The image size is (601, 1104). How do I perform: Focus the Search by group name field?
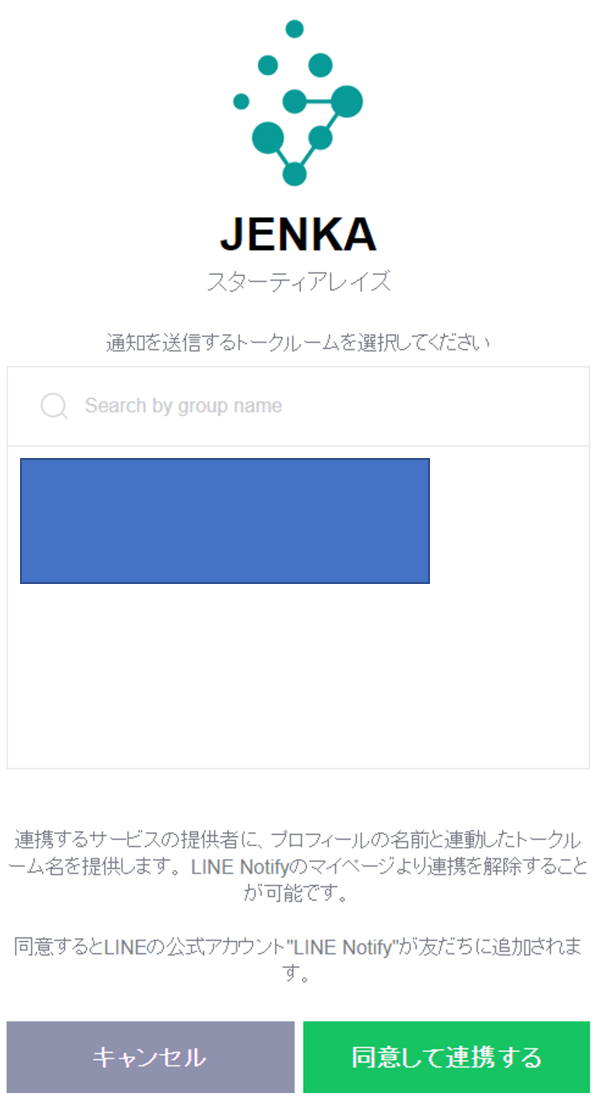click(x=298, y=406)
